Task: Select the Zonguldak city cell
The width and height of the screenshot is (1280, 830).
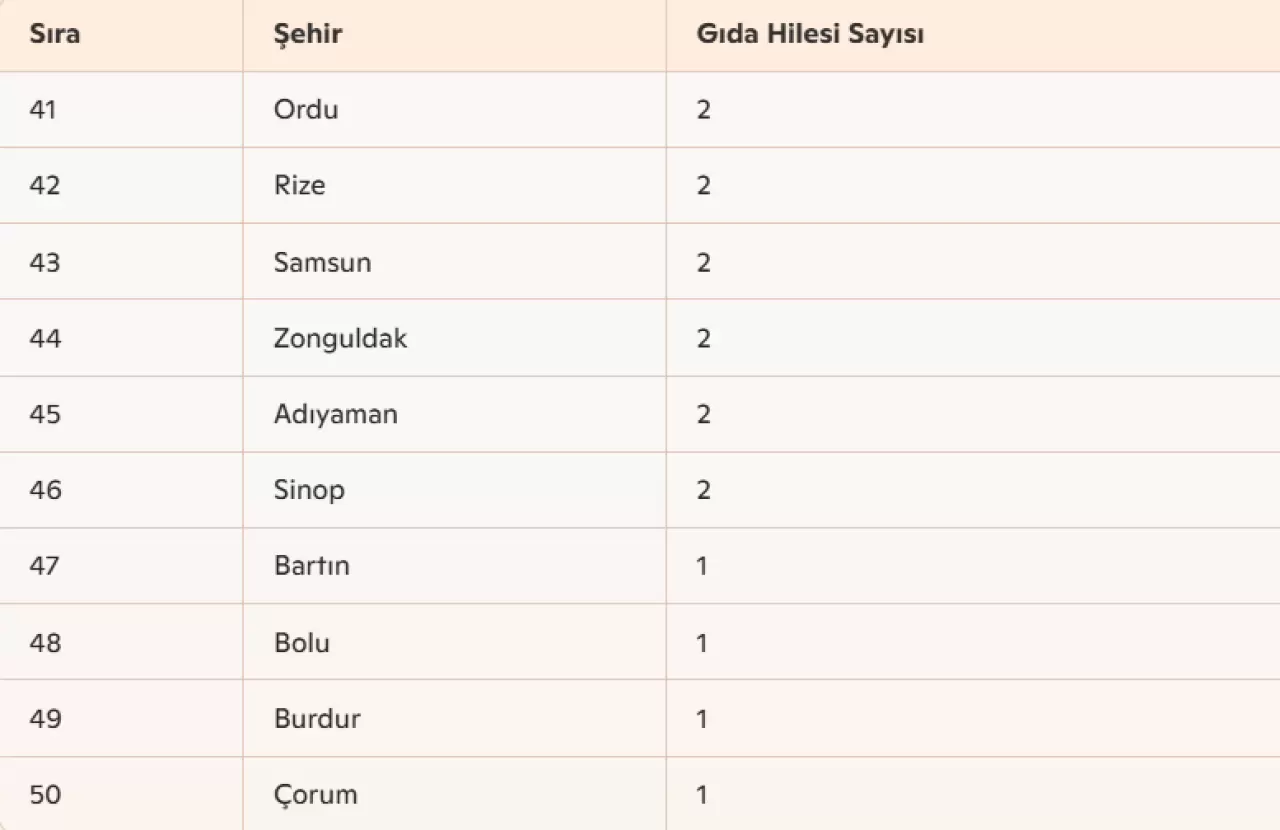Action: point(340,338)
